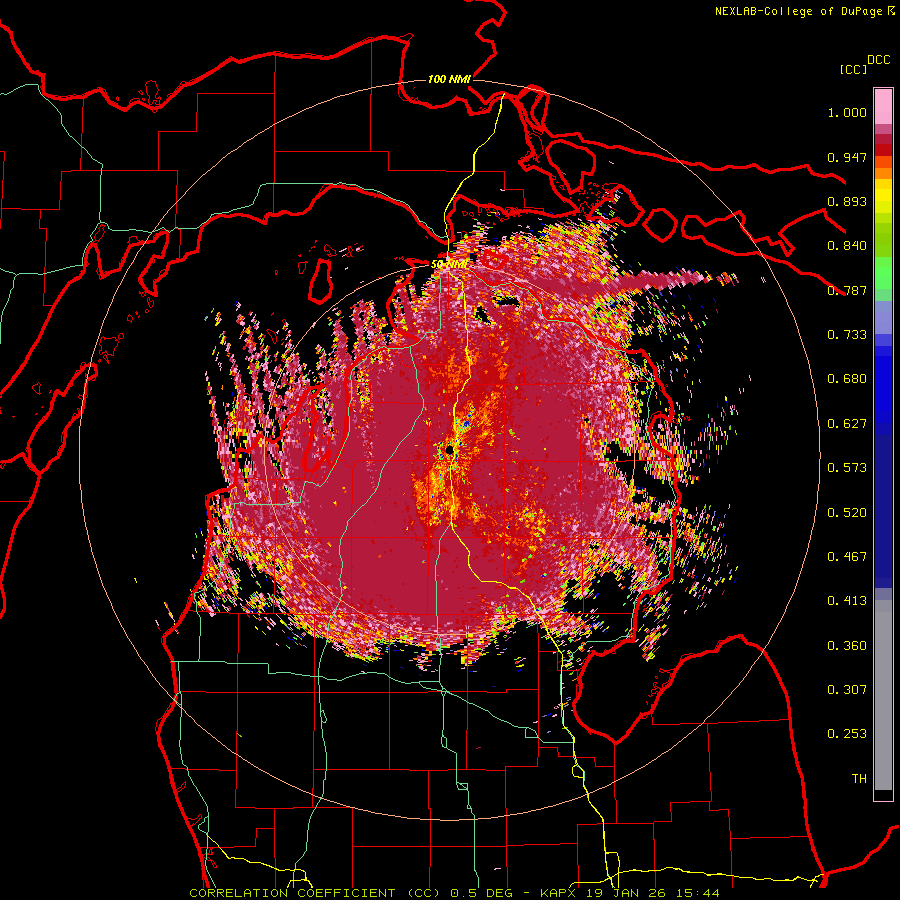Click the TH threshold label
Image resolution: width=900 pixels, height=900 pixels.
(859, 779)
